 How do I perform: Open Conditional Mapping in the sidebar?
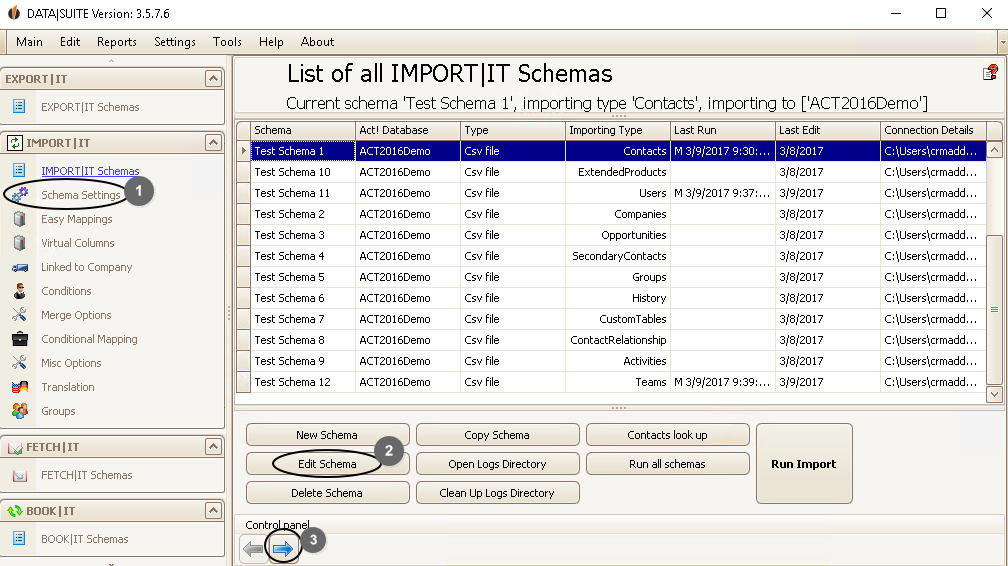[x=89, y=339]
